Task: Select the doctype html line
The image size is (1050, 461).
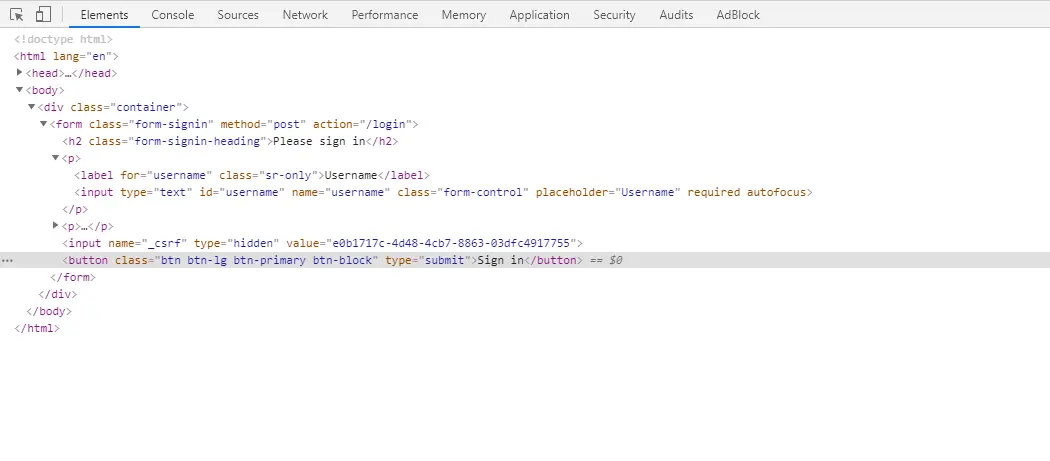Action: pos(64,40)
